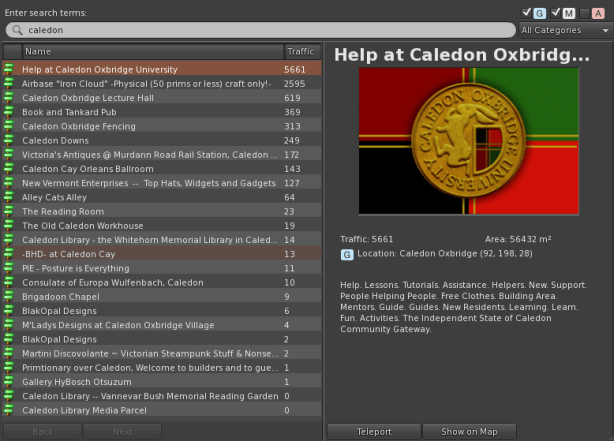Click signpost icon for Airbase "Iron Cloud"
614x441 pixels.
(9, 83)
